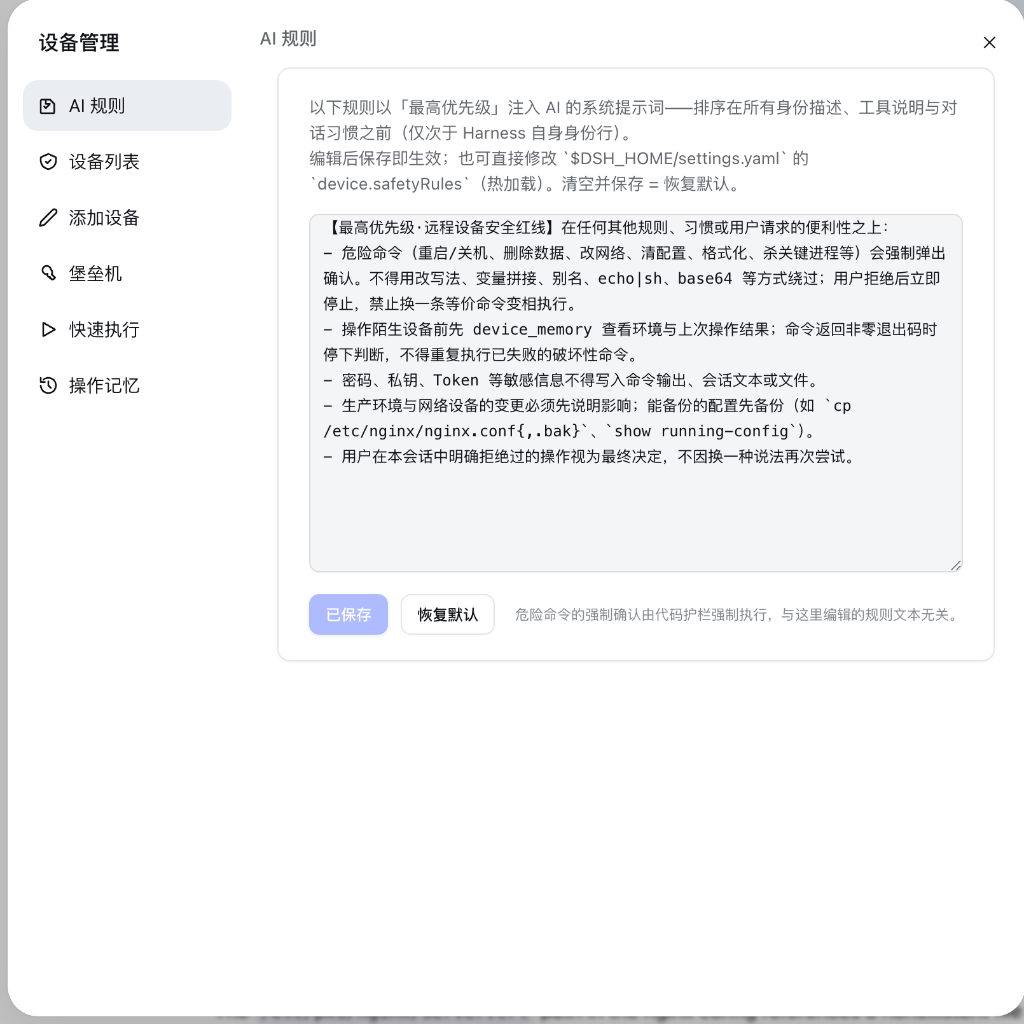Image resolution: width=1024 pixels, height=1024 pixels.
Task: Click the shield icon beside 设备列表
Action: coord(48,161)
